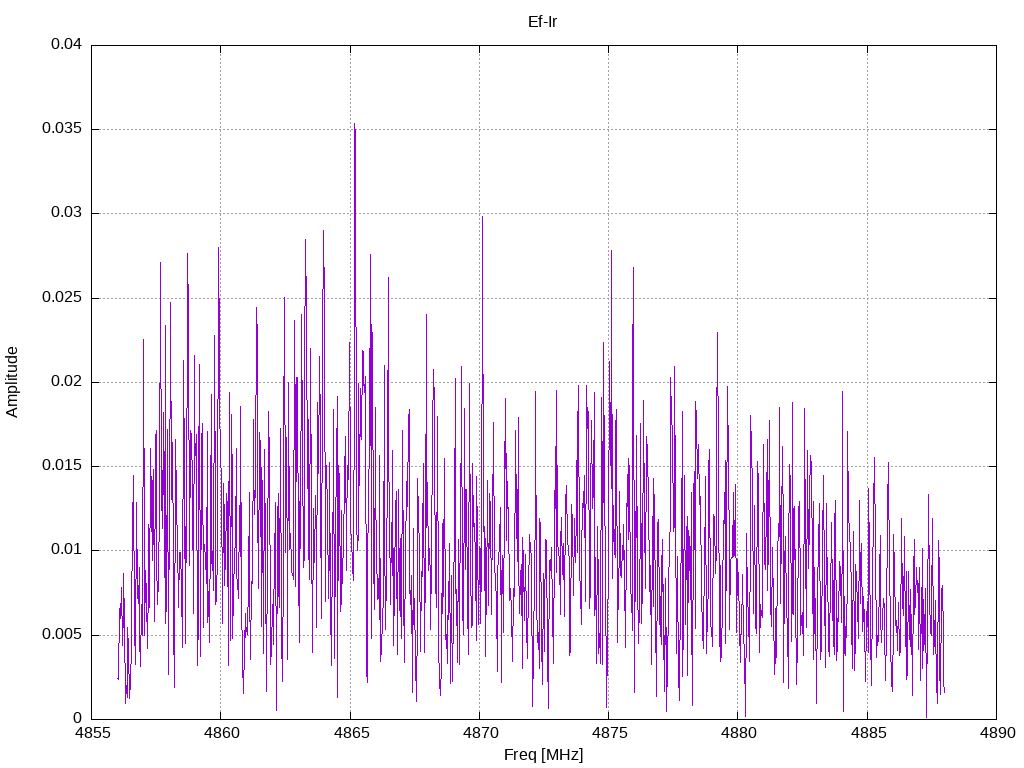Click the x-axis tick label 4855
1024x768 pixels.
(92, 733)
